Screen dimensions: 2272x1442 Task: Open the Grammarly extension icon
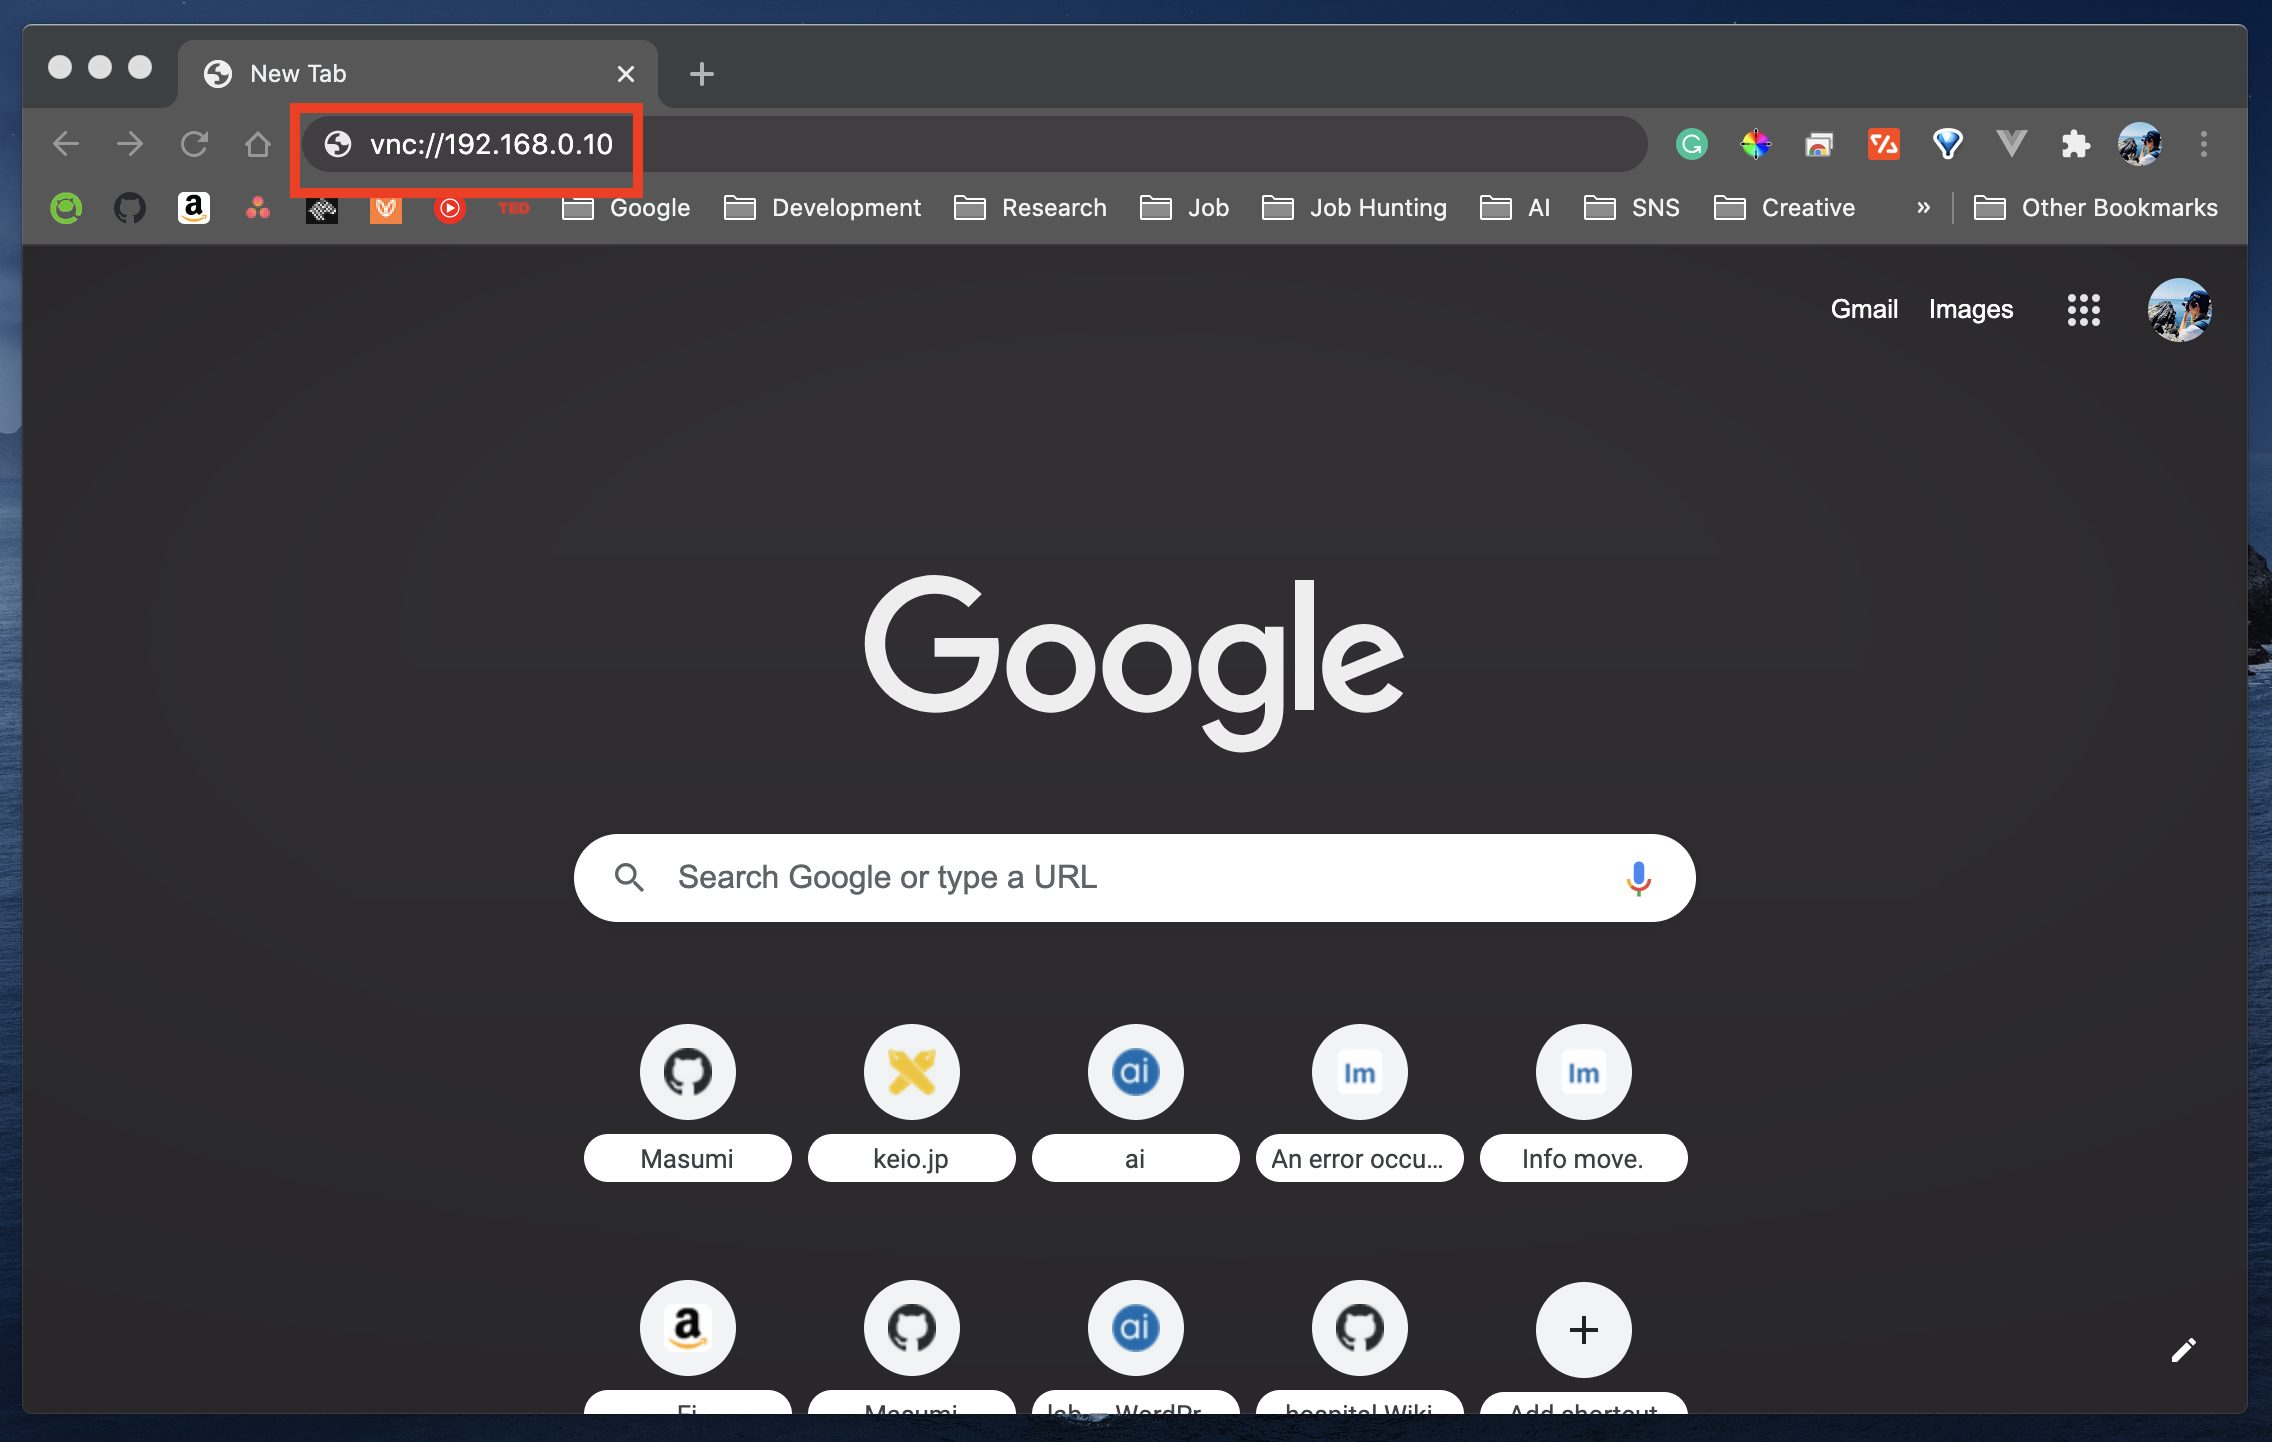coord(1691,144)
